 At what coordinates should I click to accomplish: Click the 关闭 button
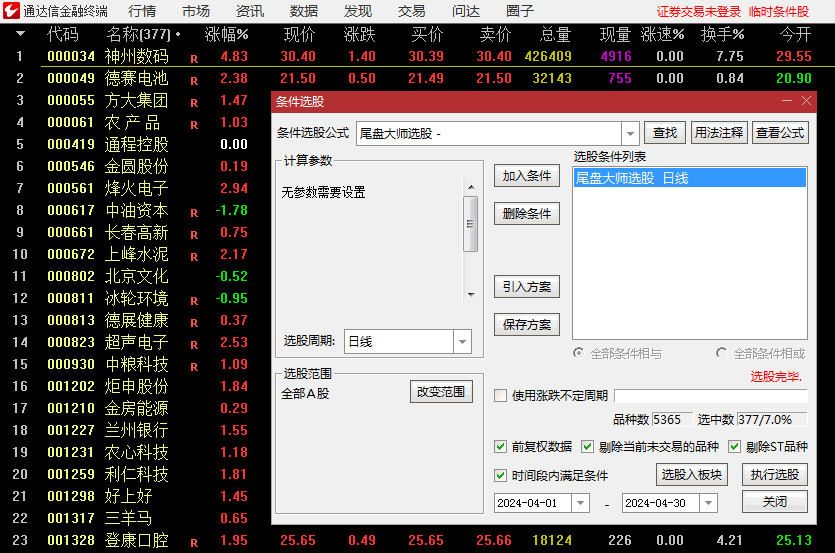[x=775, y=501]
